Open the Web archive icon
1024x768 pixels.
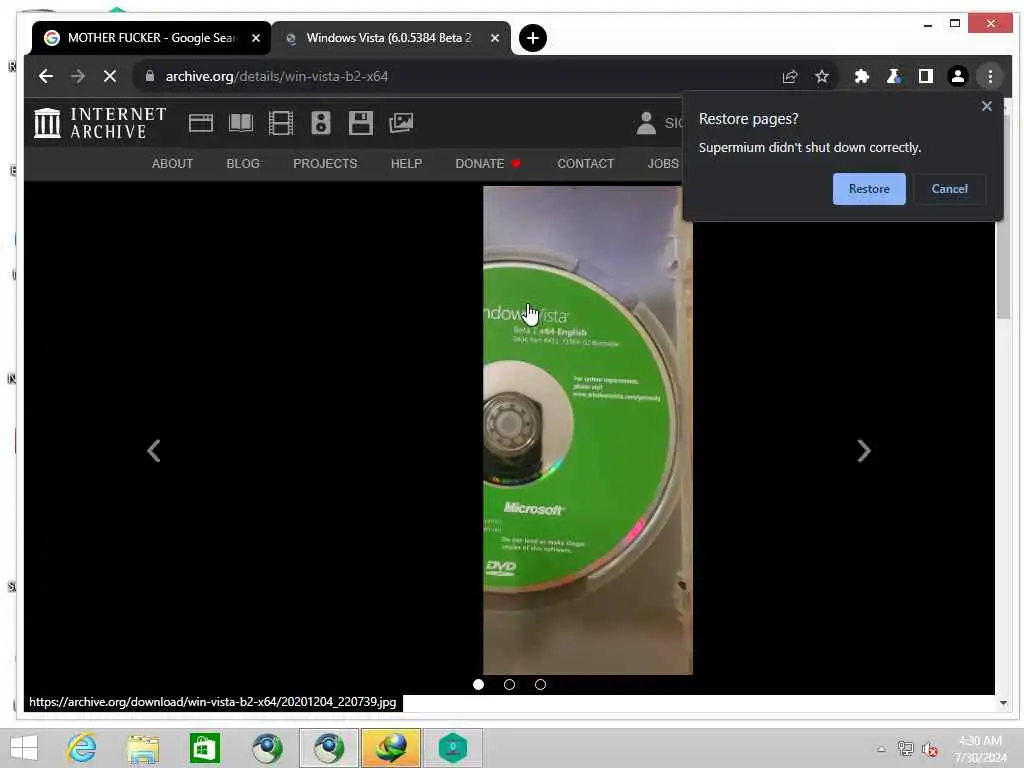(x=200, y=123)
